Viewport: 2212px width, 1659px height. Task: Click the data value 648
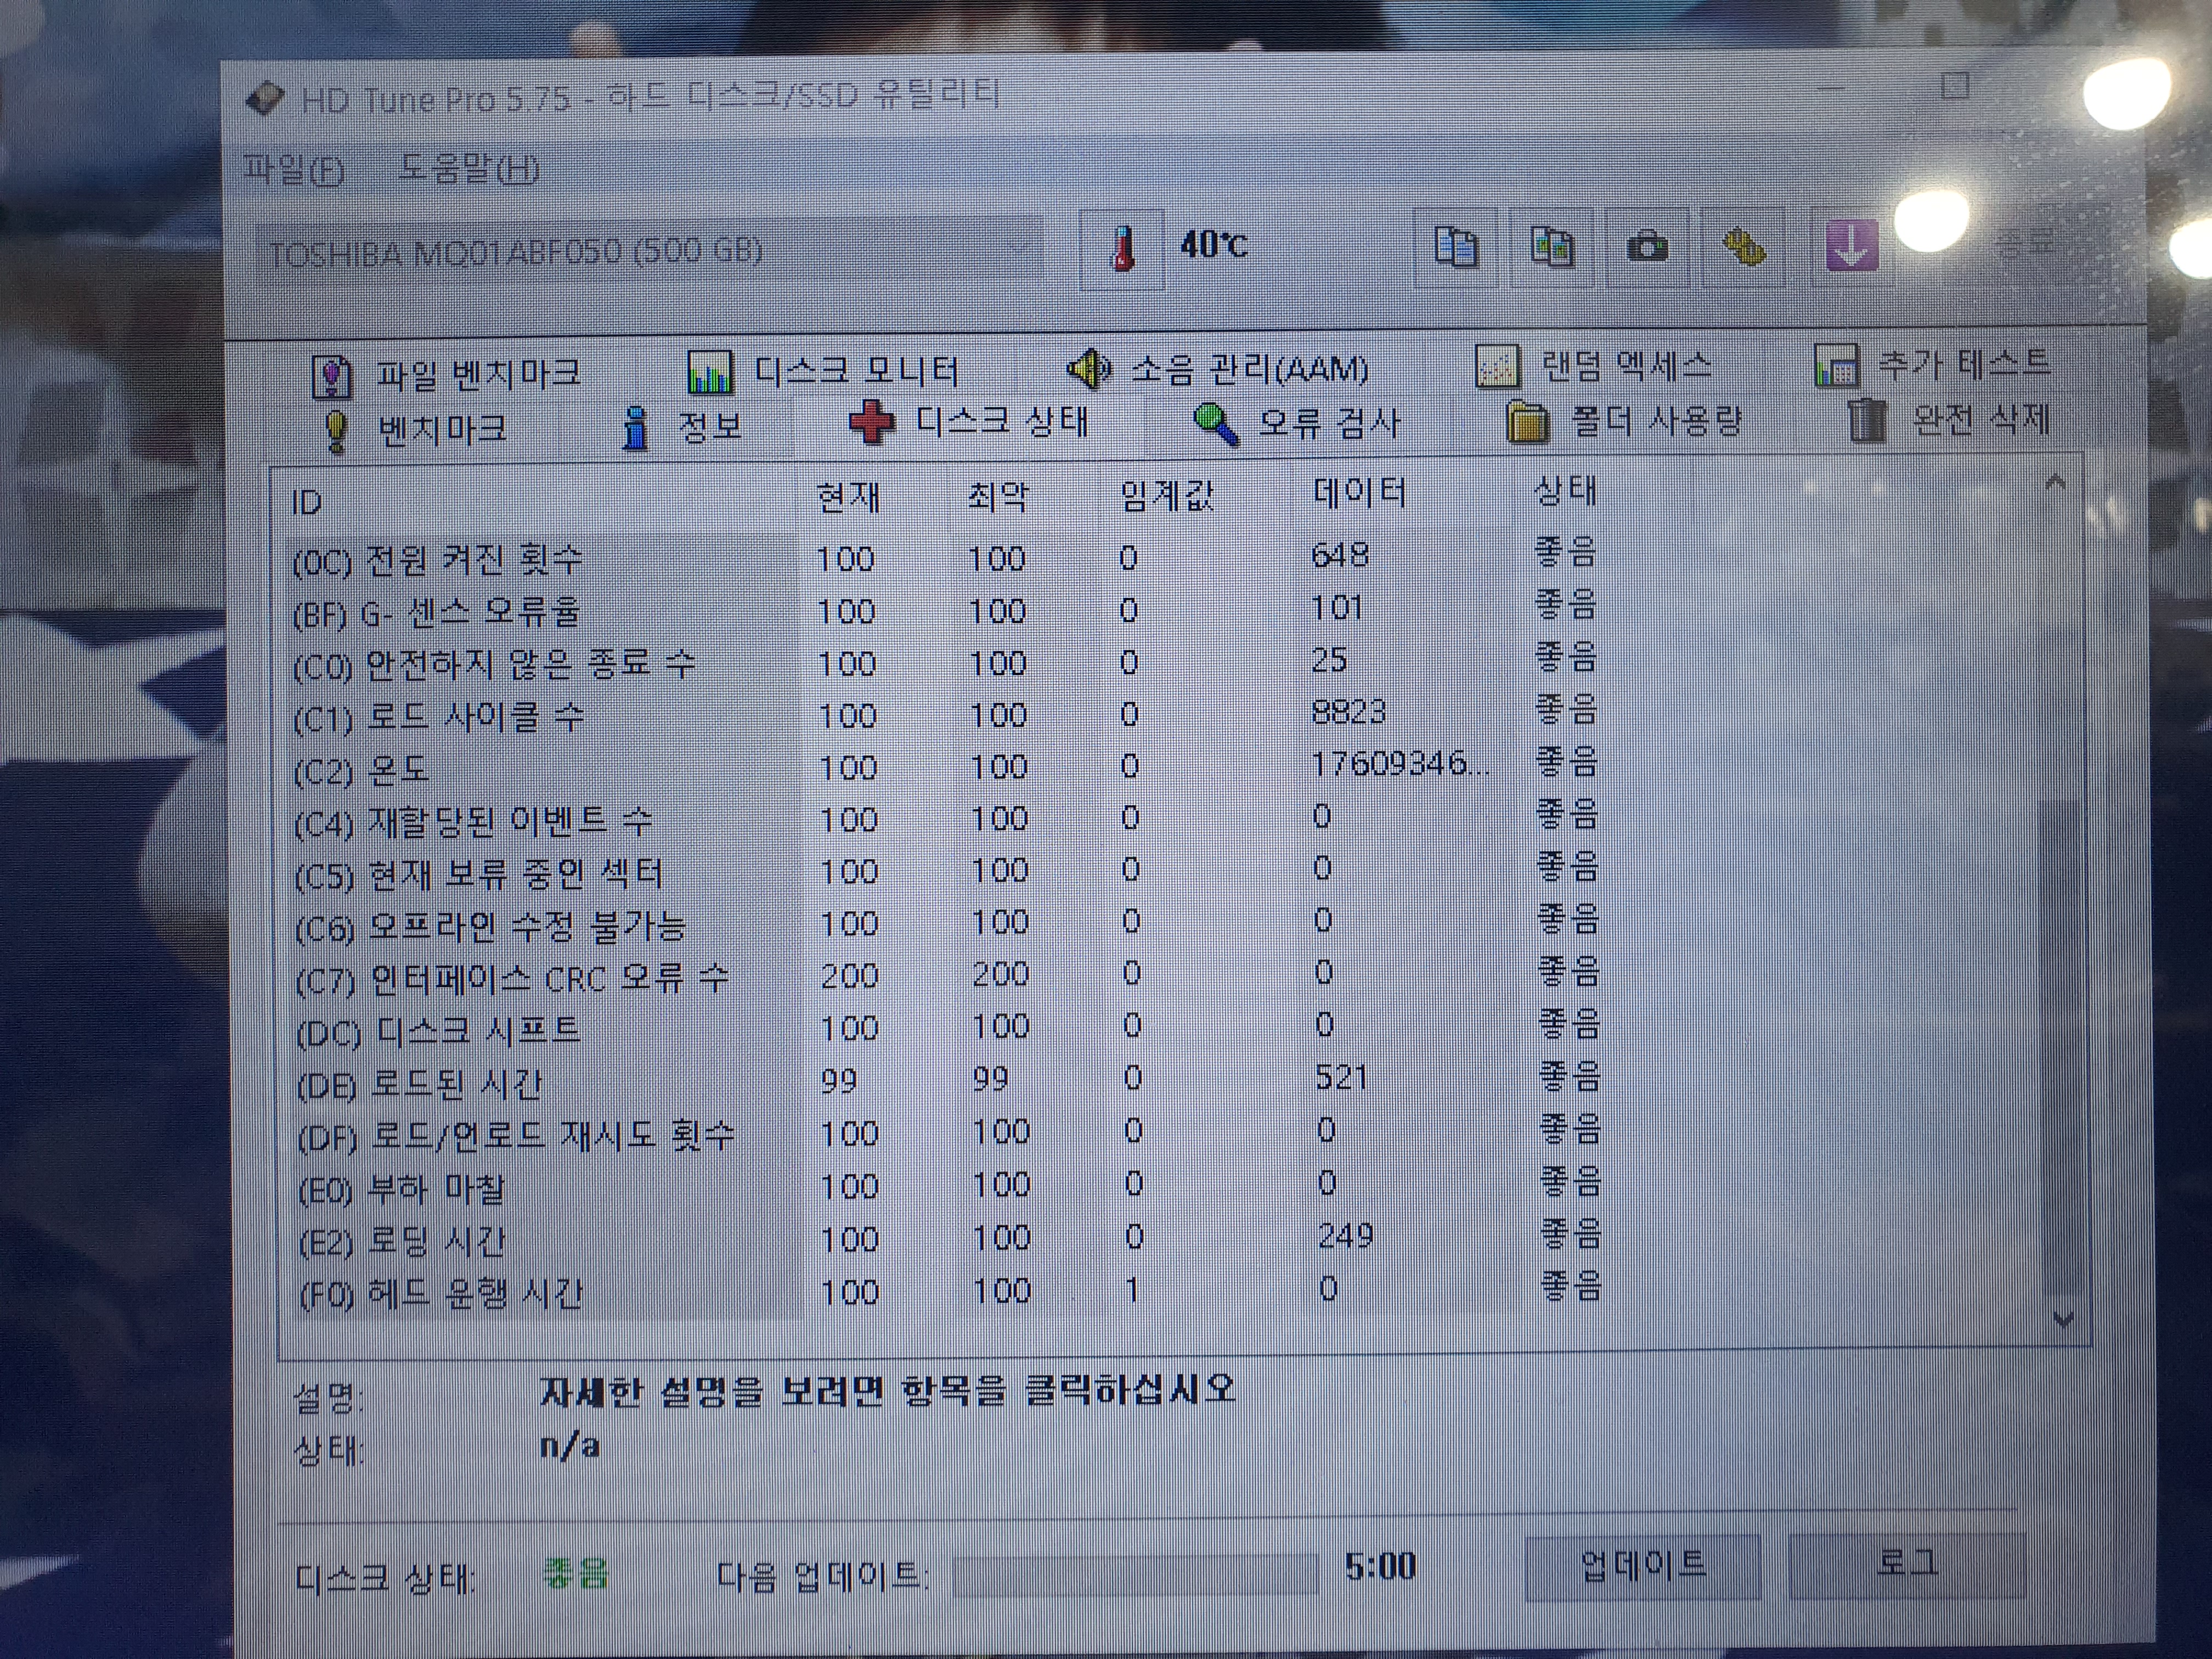tap(1339, 555)
